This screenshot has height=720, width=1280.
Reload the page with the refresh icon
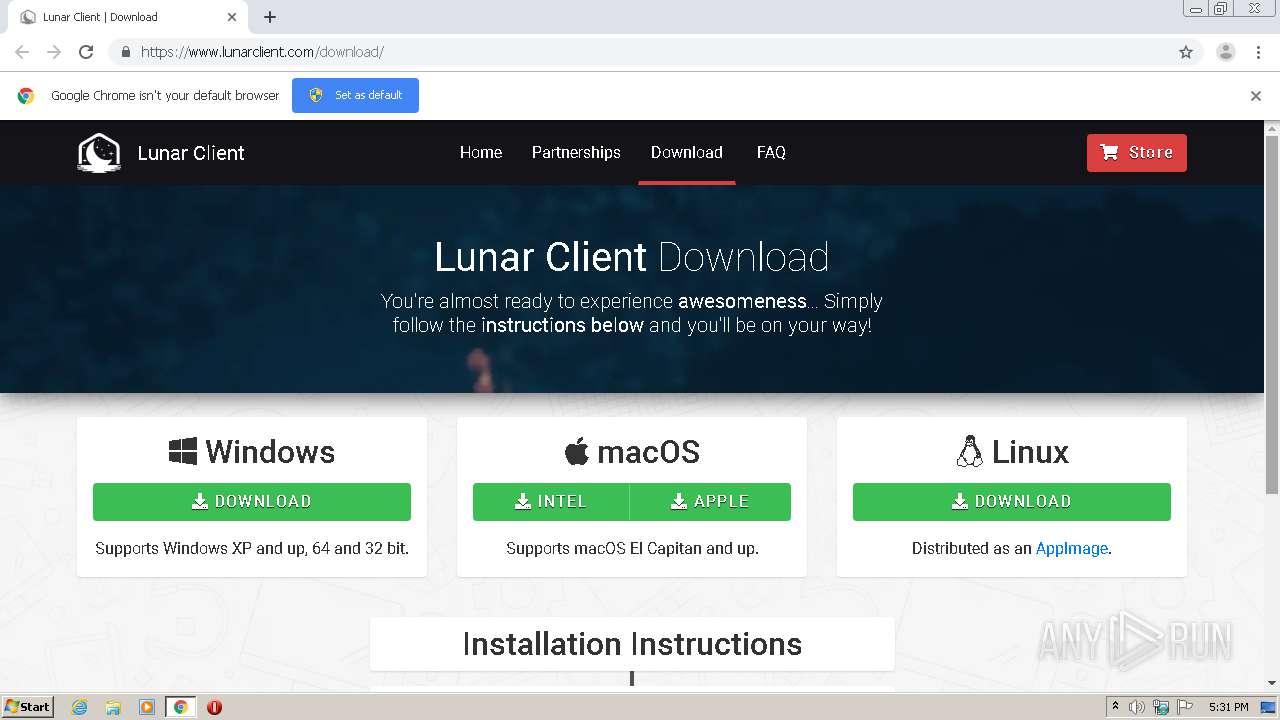86,52
